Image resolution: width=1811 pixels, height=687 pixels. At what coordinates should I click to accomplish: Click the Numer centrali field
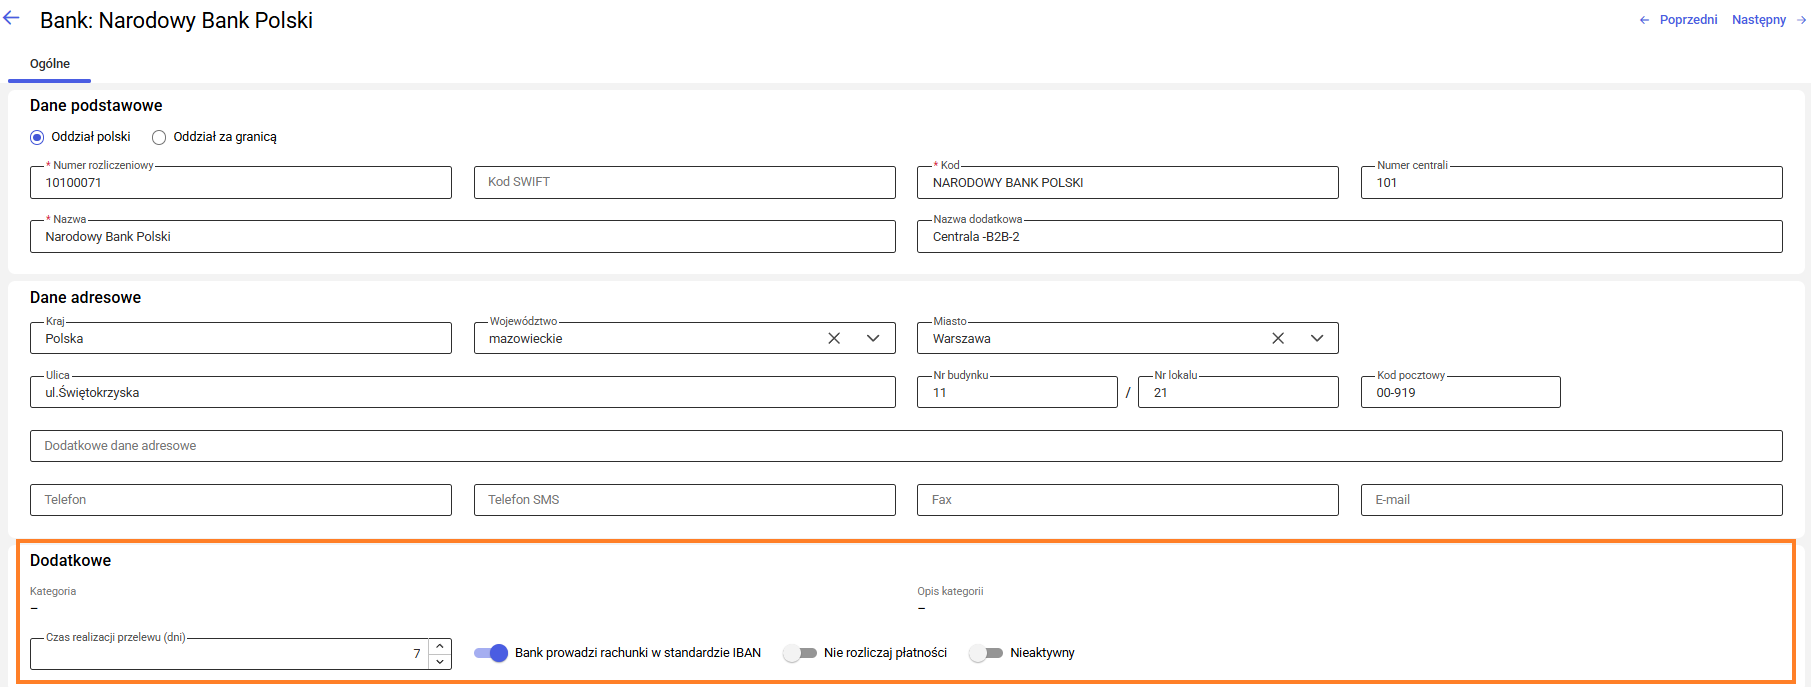click(1572, 183)
